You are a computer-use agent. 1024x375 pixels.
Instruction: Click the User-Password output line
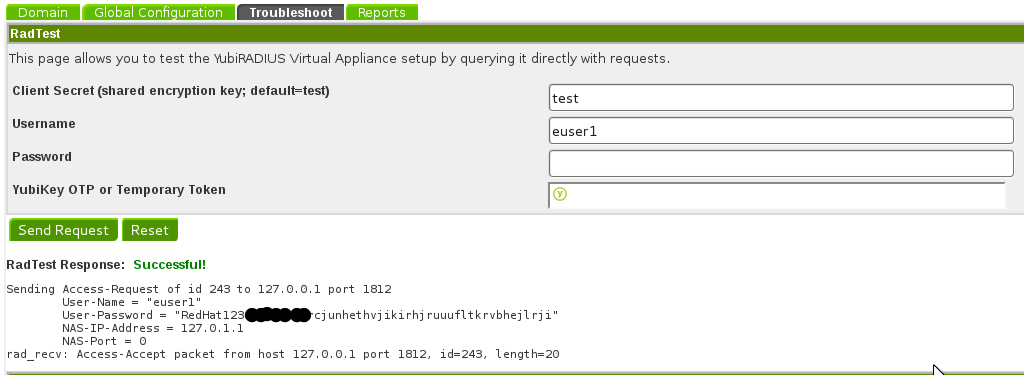click(310, 315)
